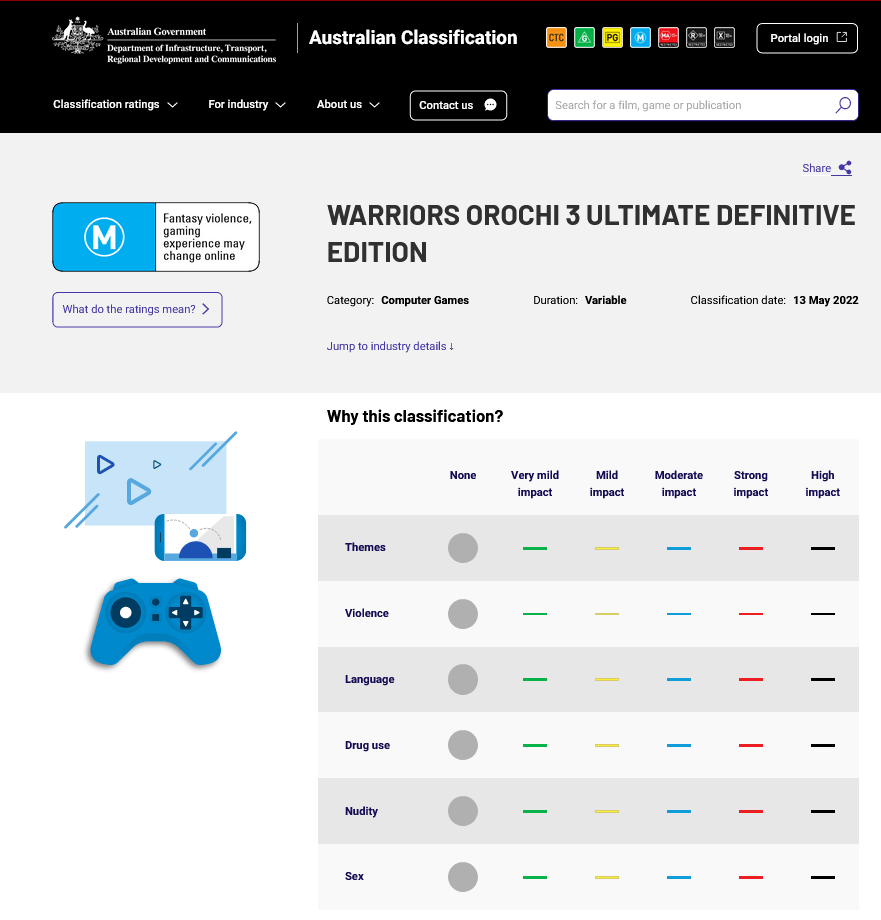Click the grey None circle for Drug use

pos(463,745)
